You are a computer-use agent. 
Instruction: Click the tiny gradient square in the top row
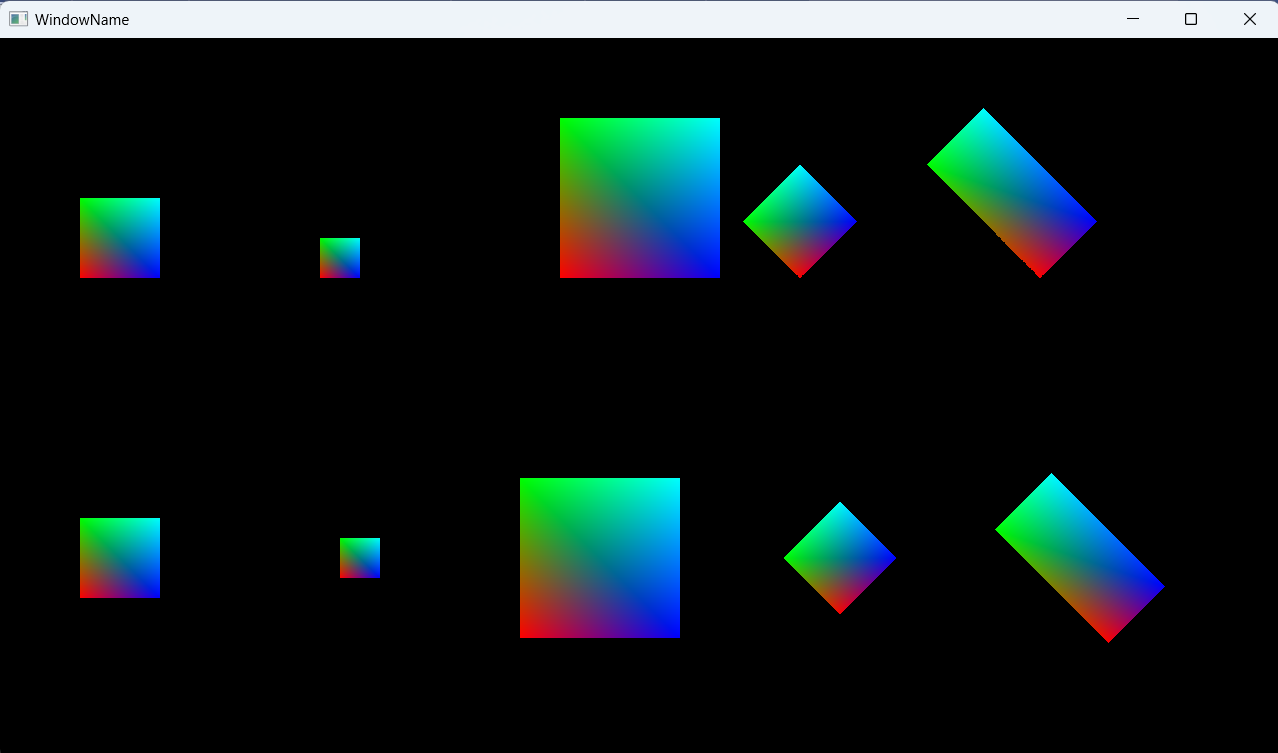point(340,258)
